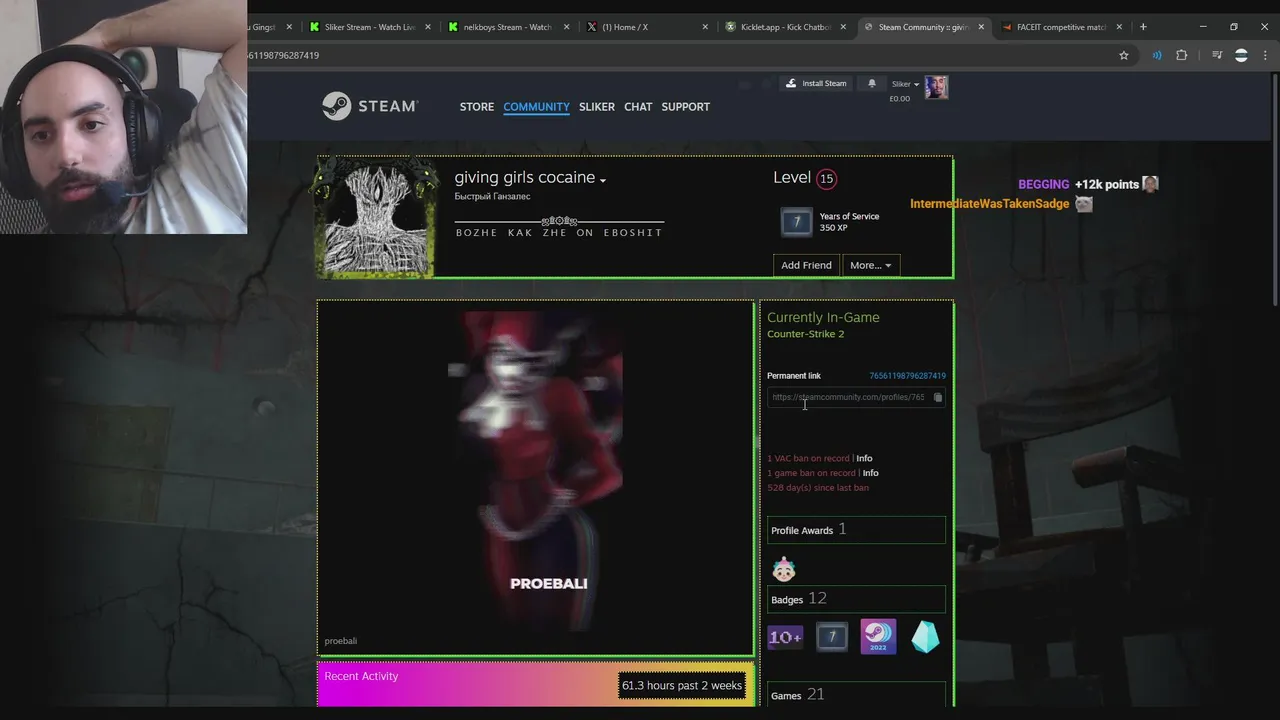Open the browser media control icon

point(1217,55)
